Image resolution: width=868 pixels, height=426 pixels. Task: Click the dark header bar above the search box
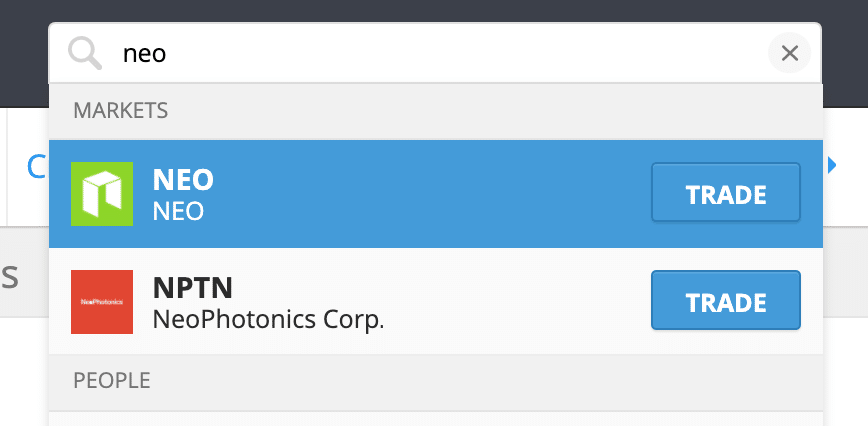click(x=434, y=10)
